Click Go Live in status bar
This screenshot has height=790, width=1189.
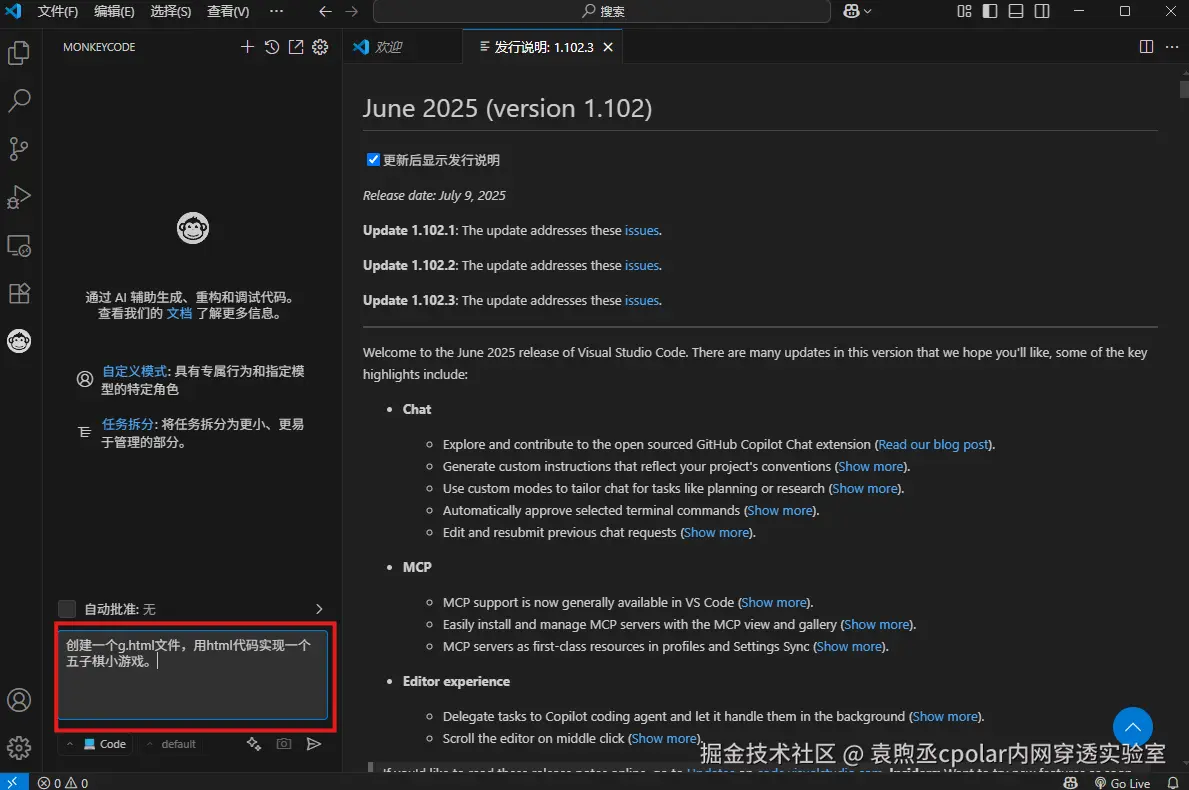1122,782
